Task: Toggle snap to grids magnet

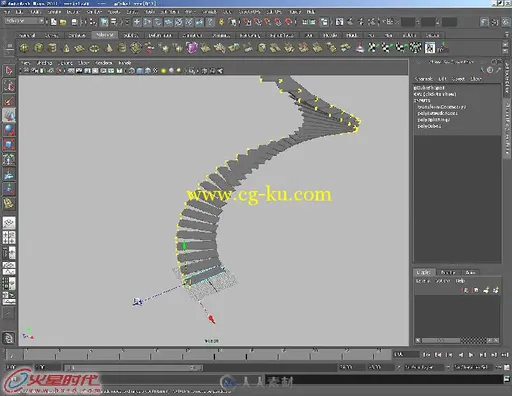Action: click(x=247, y=22)
